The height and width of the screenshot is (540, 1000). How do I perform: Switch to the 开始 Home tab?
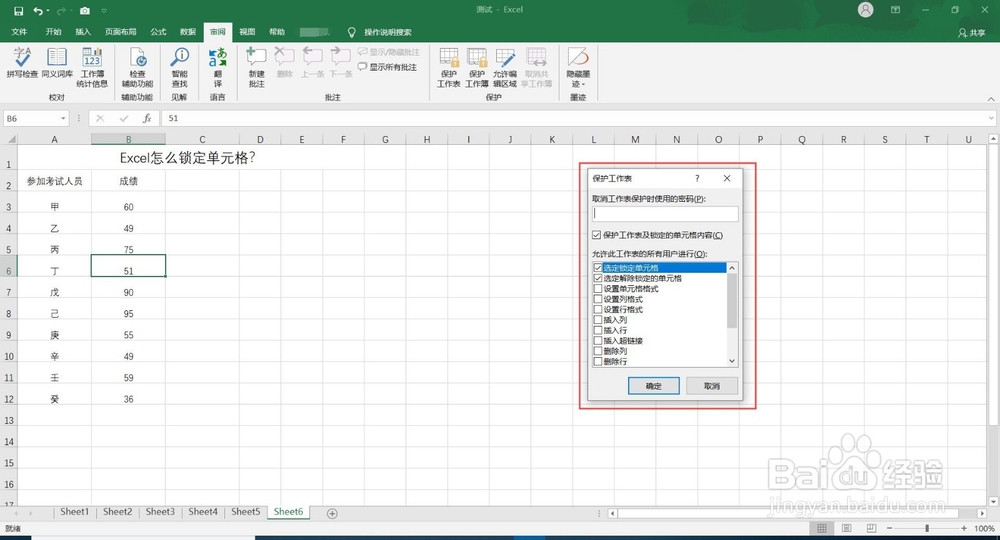point(54,32)
